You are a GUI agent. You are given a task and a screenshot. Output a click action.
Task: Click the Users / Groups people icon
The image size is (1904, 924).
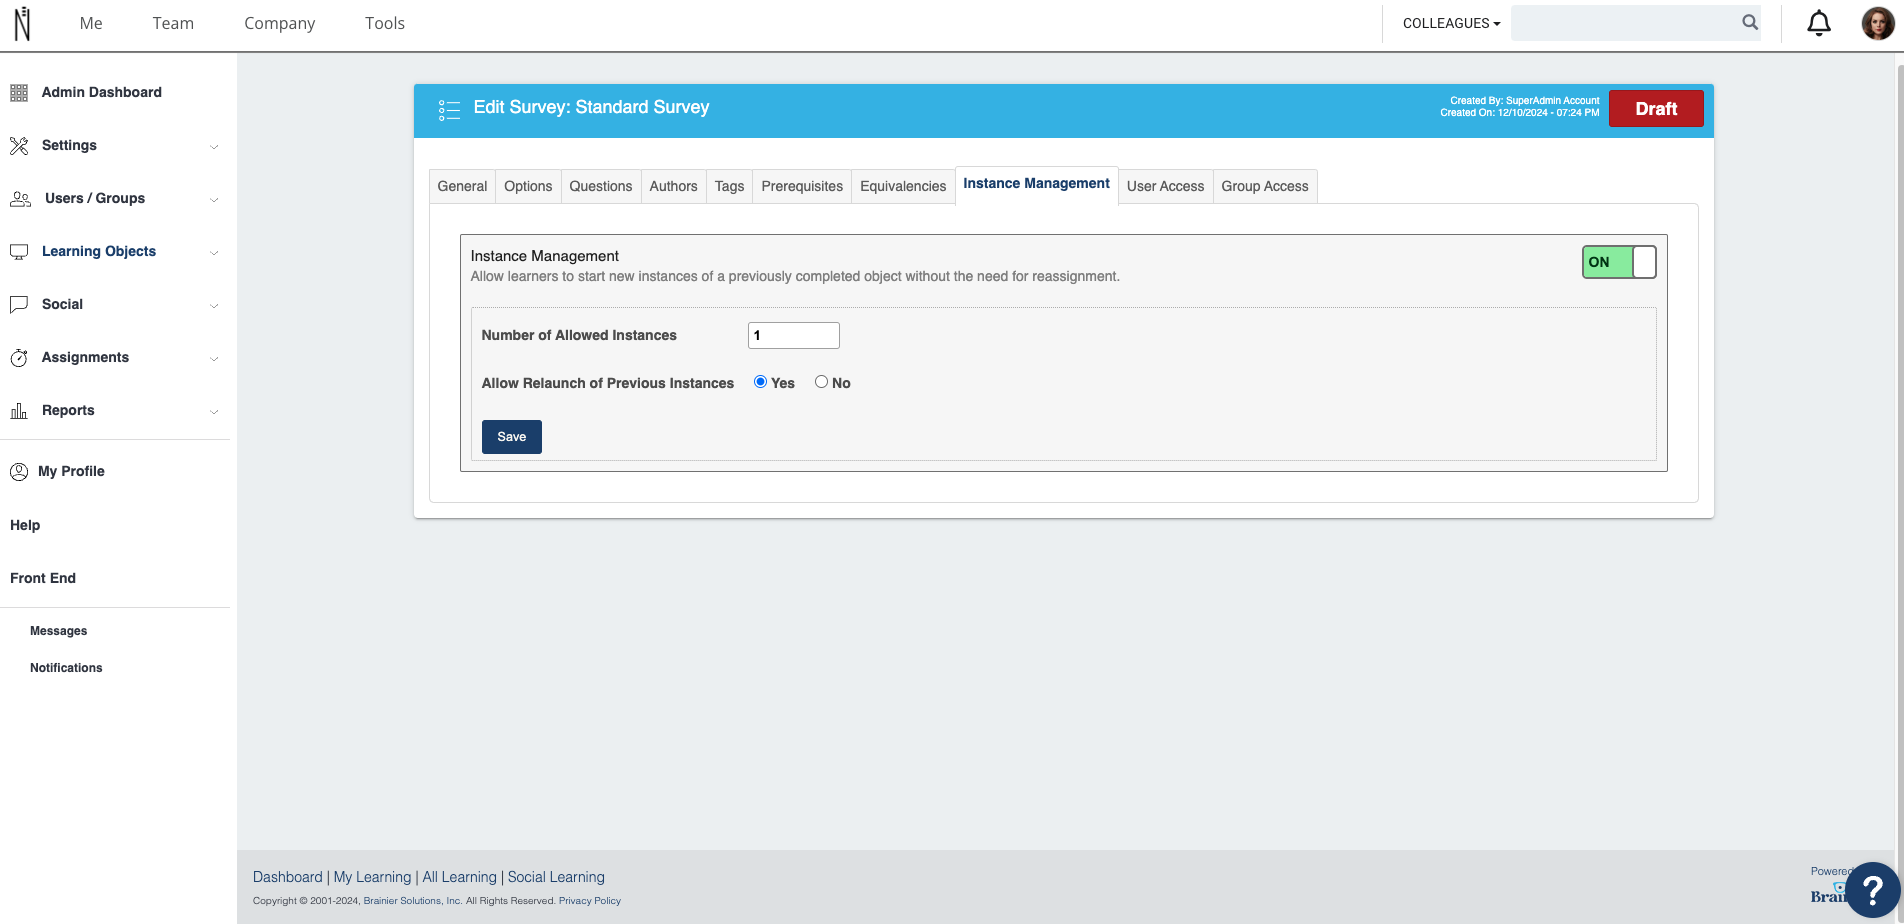(x=20, y=199)
